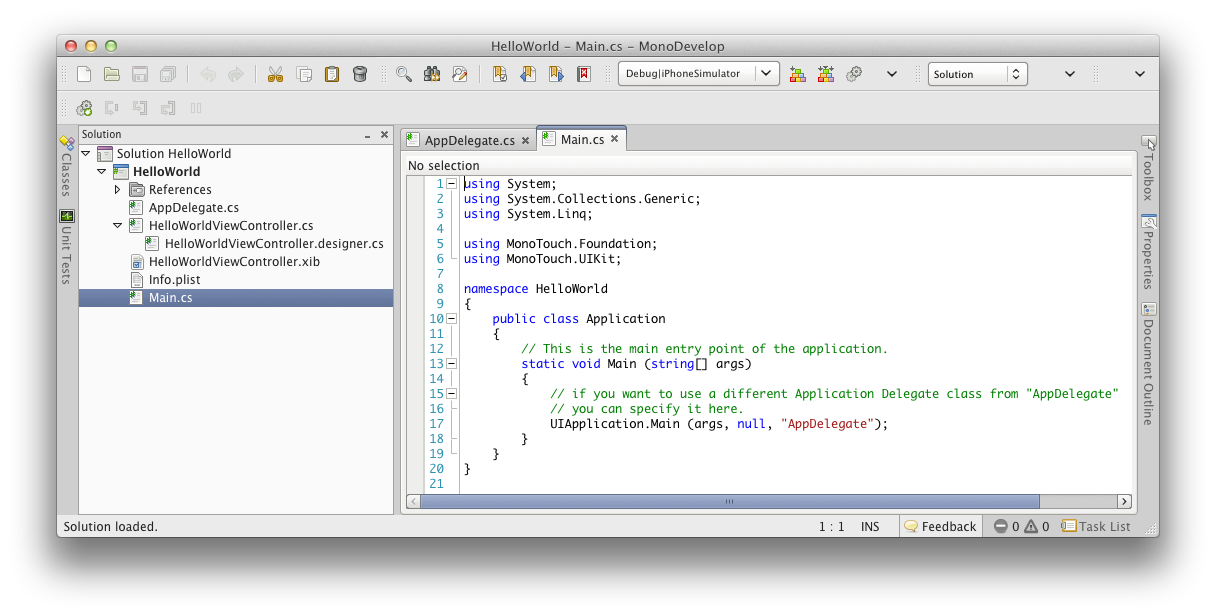Screen dimensions: 1216x616
Task: Click the Paste clipboard icon
Action: [x=331, y=73]
